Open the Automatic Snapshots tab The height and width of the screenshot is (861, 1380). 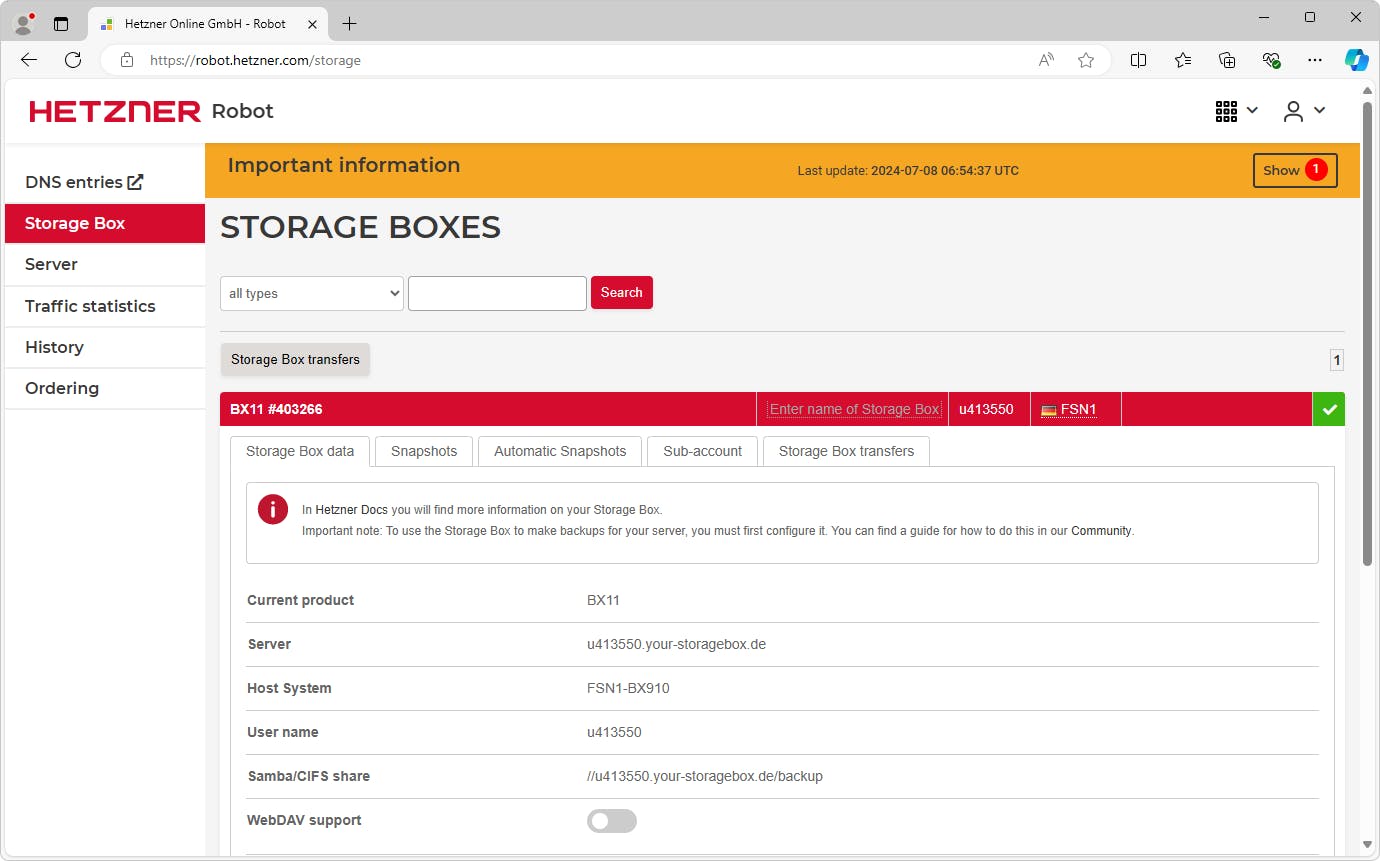pos(560,451)
